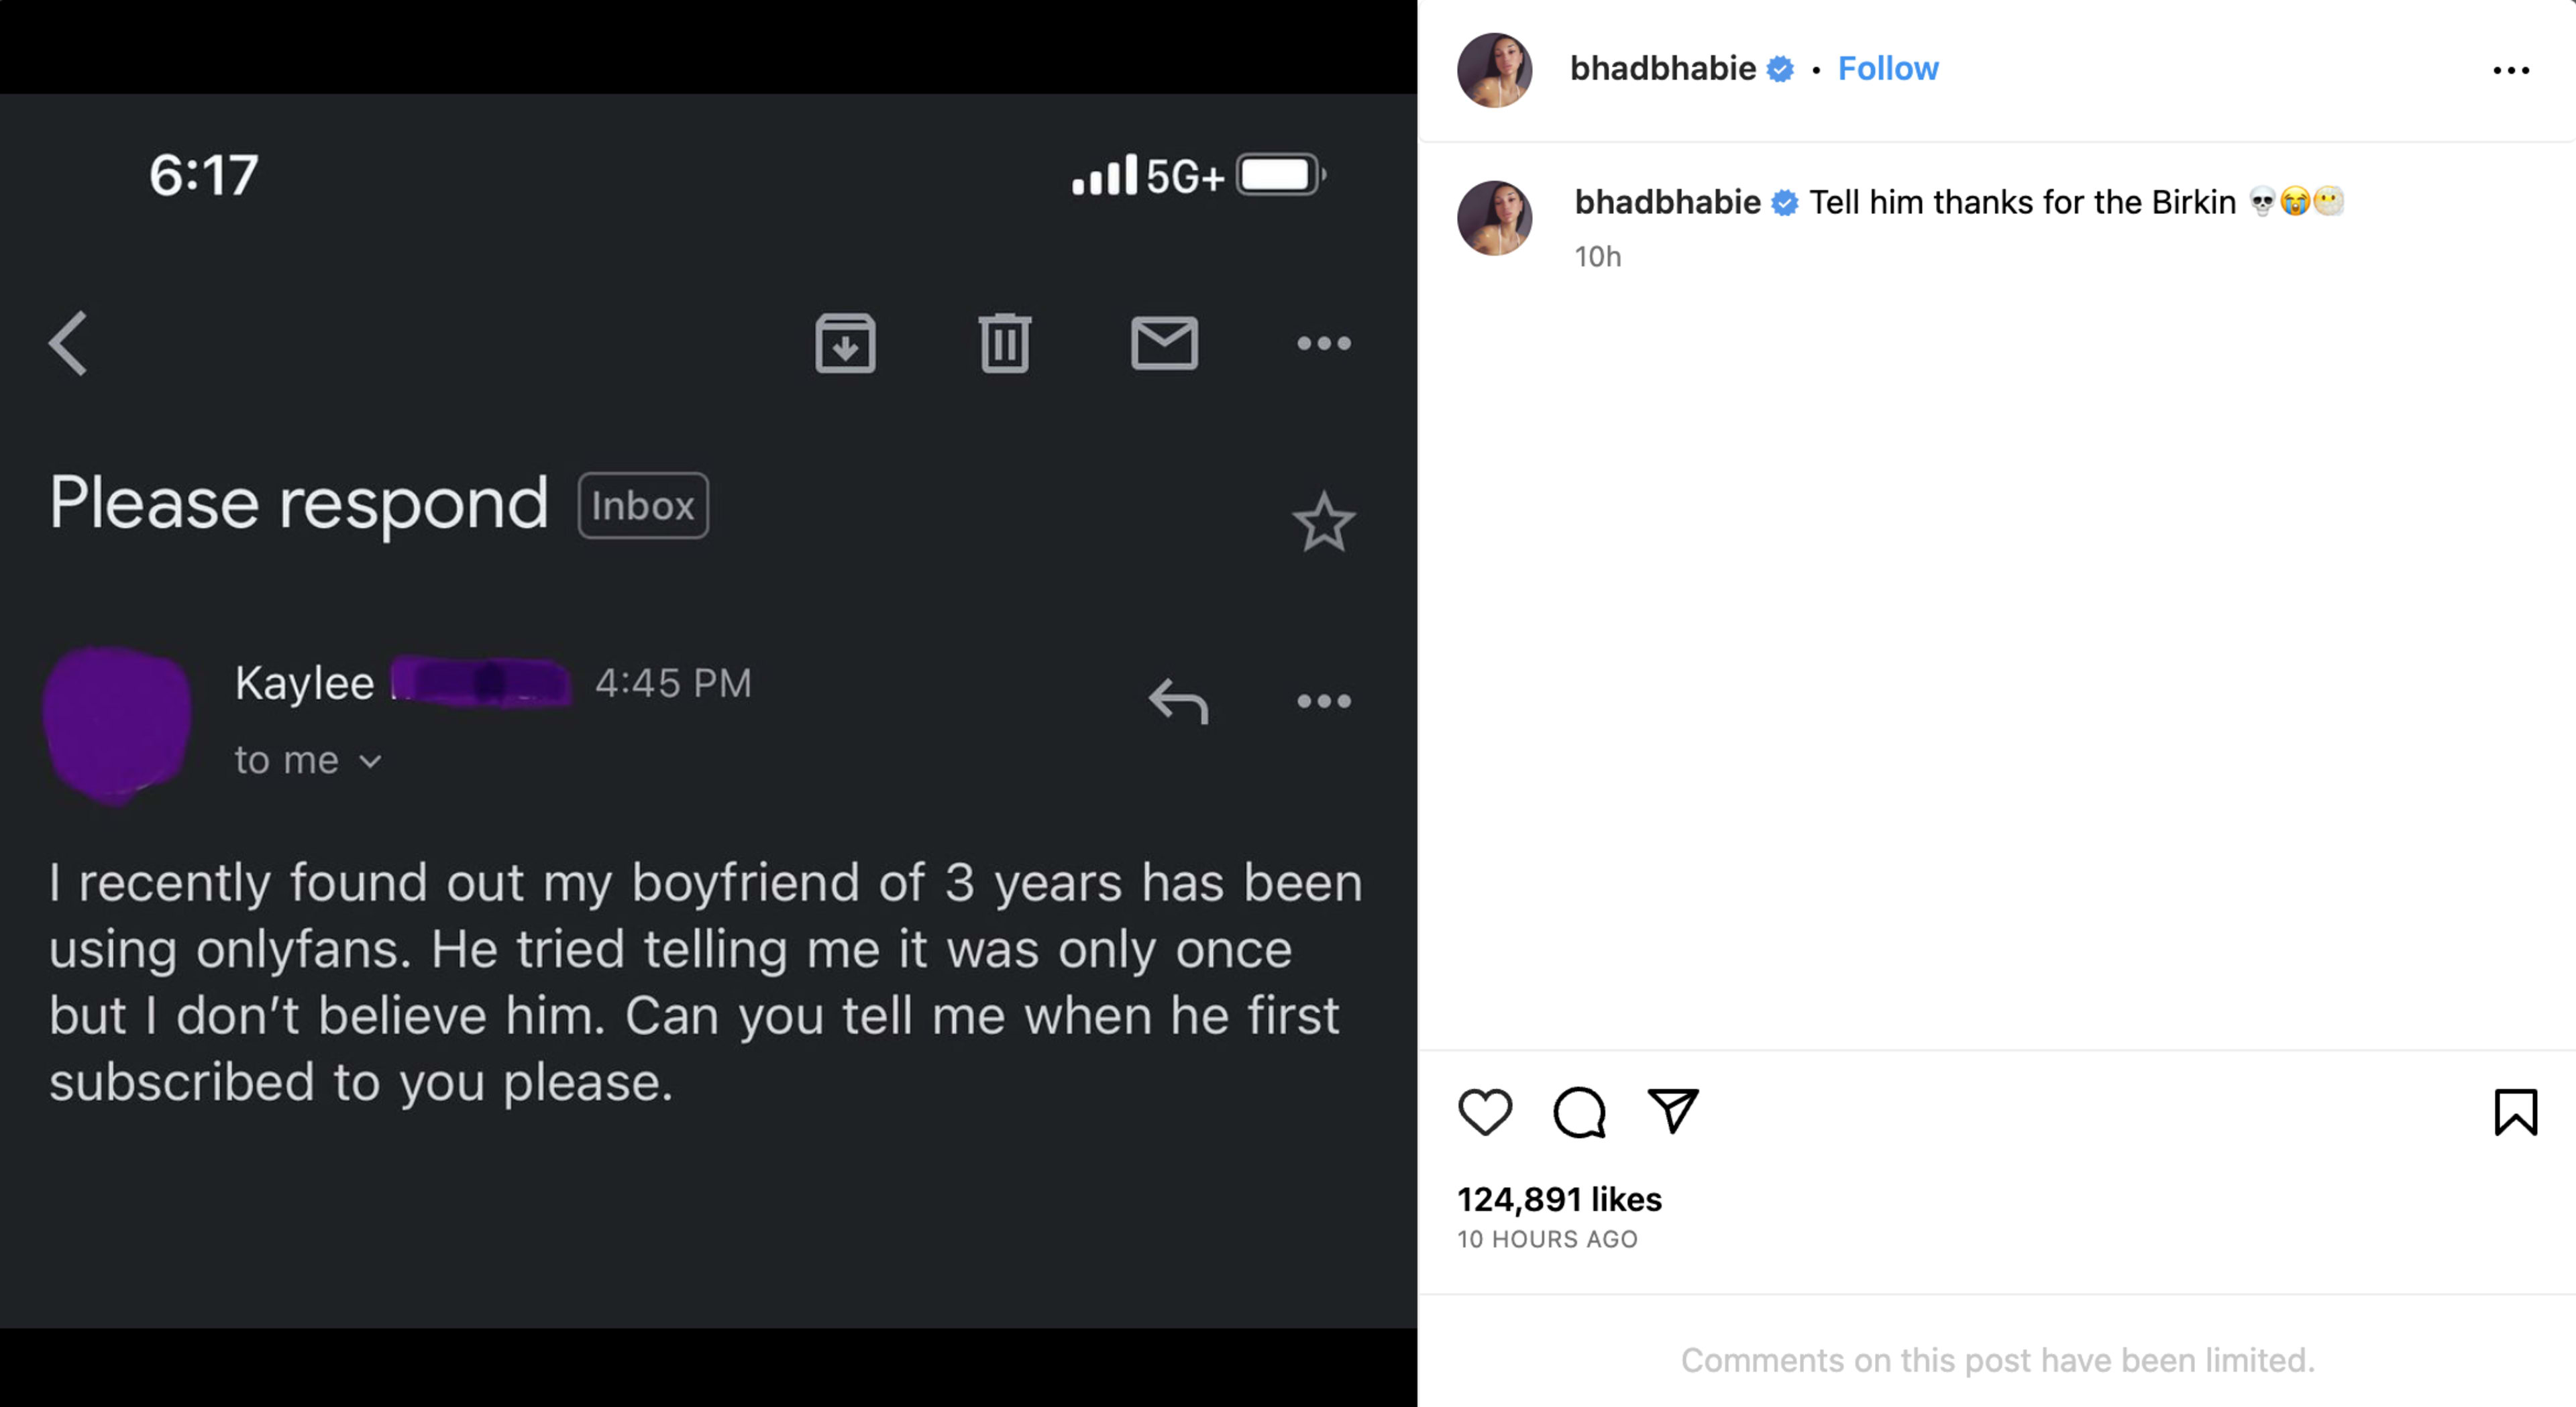Screen dimensions: 2576x1407
Task: Save the post with the bookmark icon
Action: (x=2515, y=1112)
